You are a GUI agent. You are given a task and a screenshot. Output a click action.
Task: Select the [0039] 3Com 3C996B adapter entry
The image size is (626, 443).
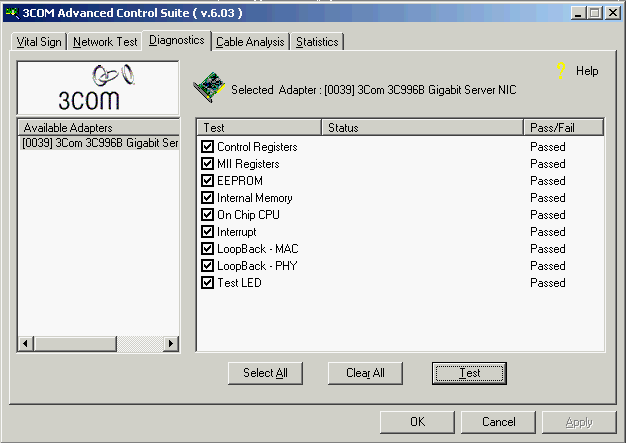[99, 143]
